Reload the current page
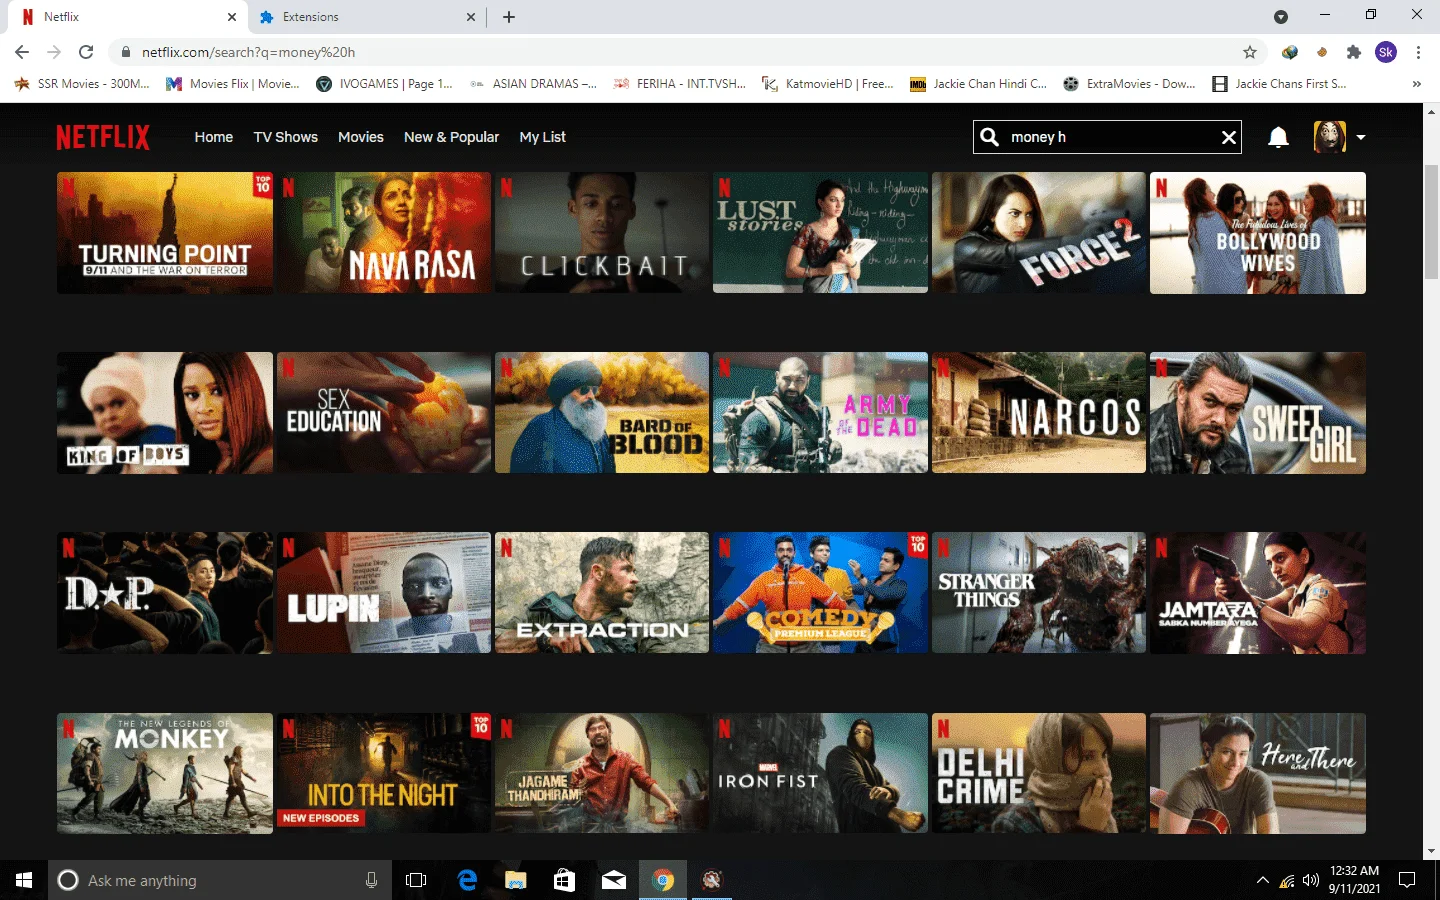This screenshot has width=1440, height=900. tap(86, 52)
